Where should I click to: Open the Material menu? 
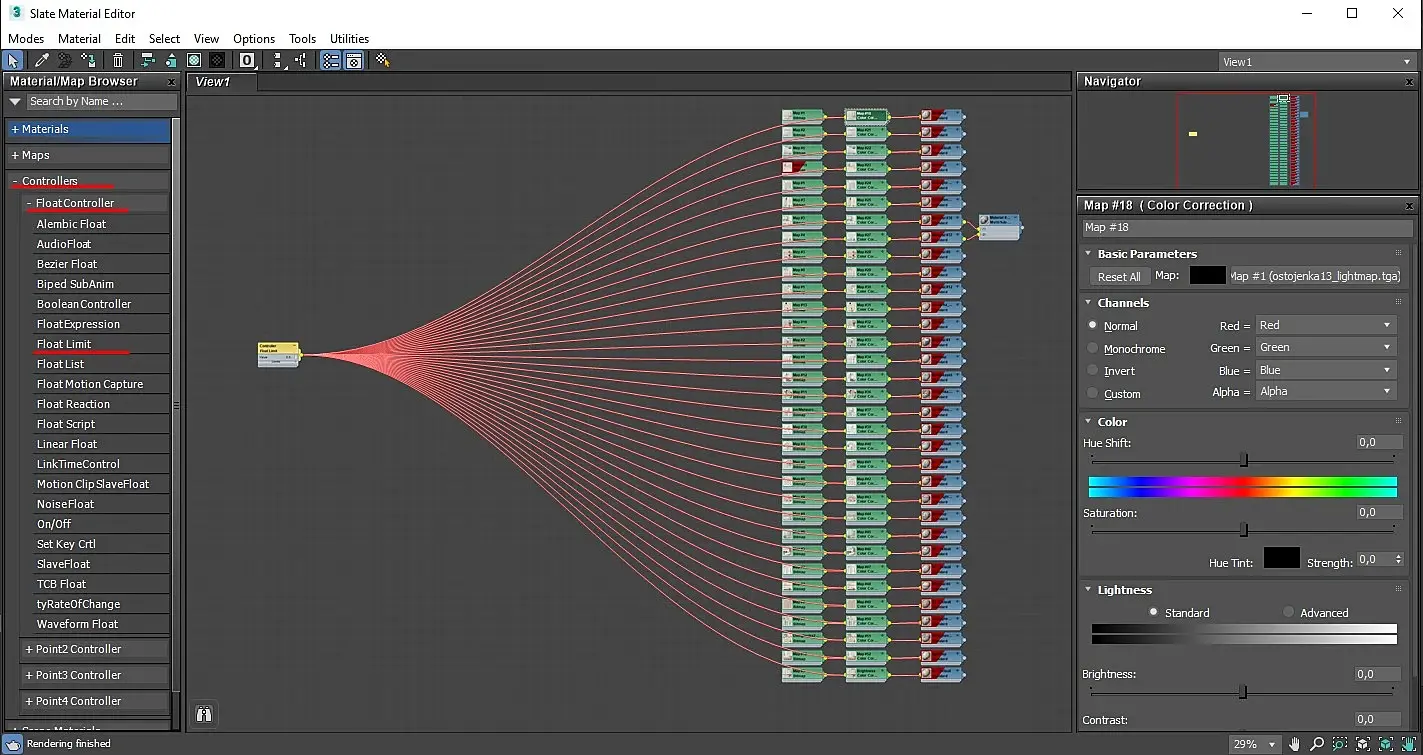[79, 38]
